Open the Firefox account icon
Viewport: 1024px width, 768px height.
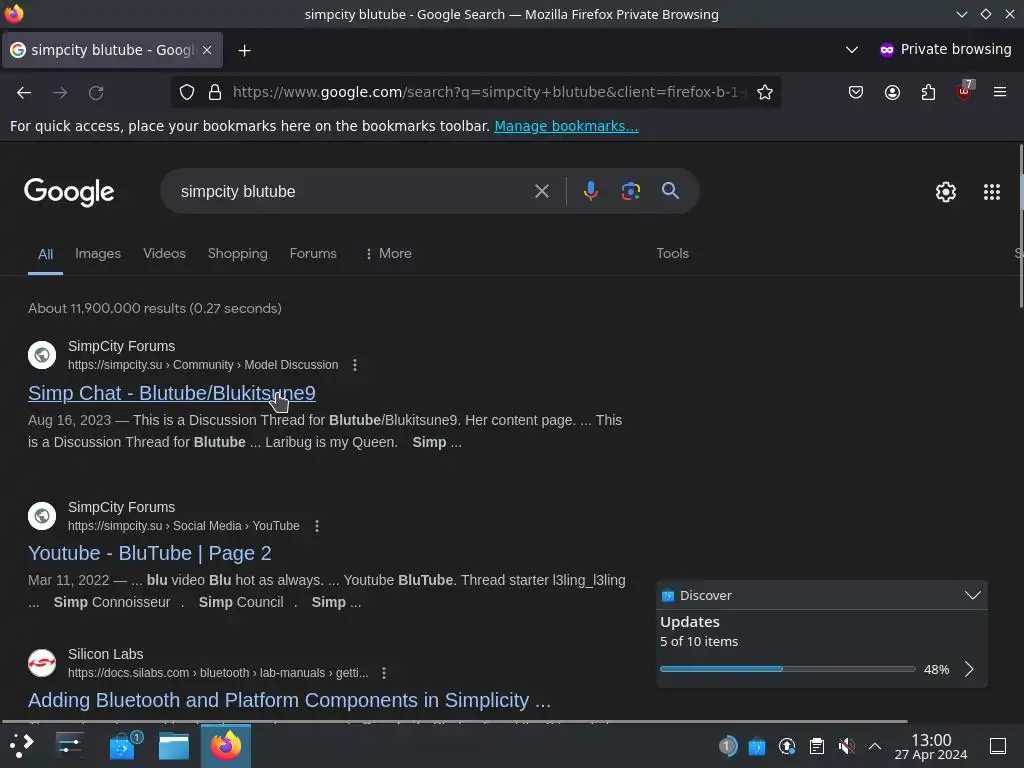click(x=892, y=92)
